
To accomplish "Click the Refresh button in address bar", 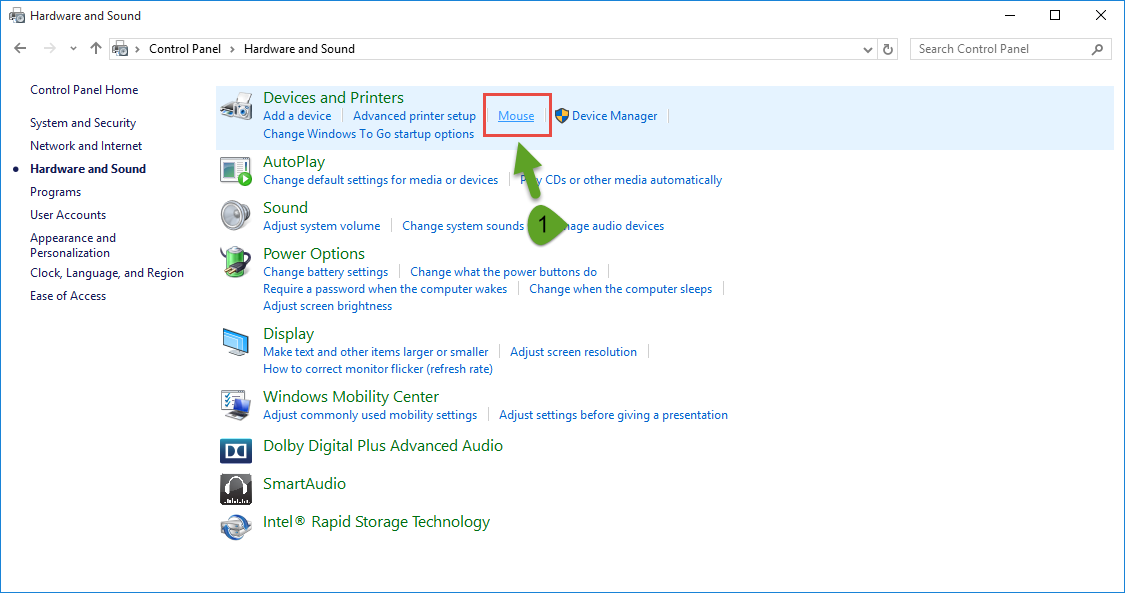I will (x=888, y=48).
